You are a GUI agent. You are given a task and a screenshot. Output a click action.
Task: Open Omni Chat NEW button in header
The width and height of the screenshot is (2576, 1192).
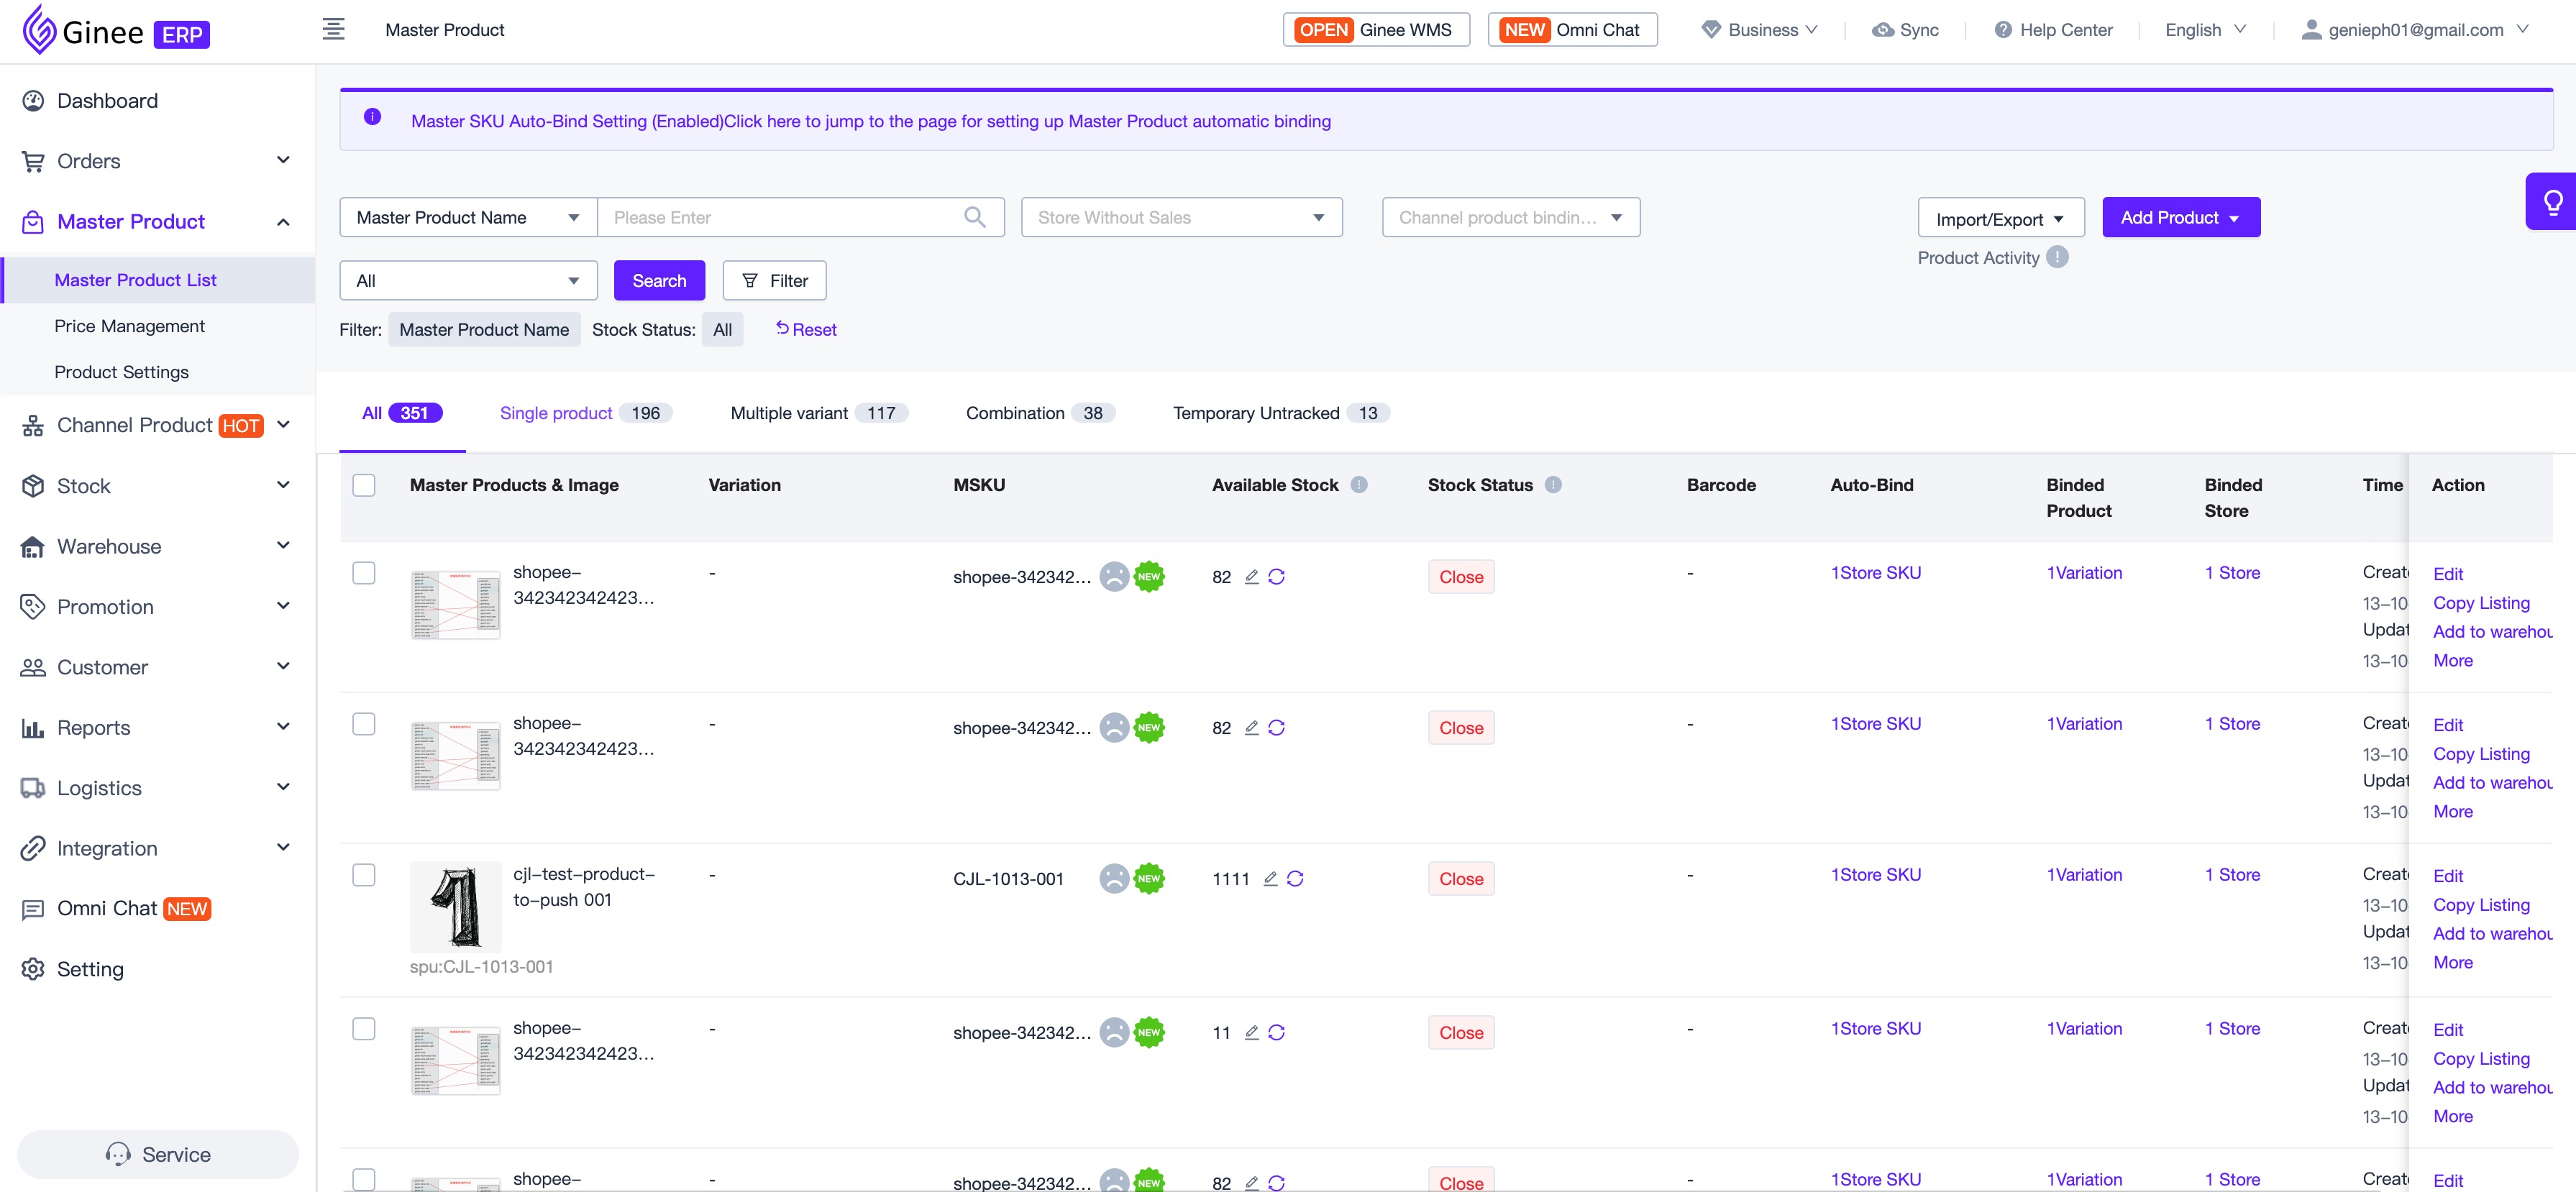click(x=1572, y=30)
